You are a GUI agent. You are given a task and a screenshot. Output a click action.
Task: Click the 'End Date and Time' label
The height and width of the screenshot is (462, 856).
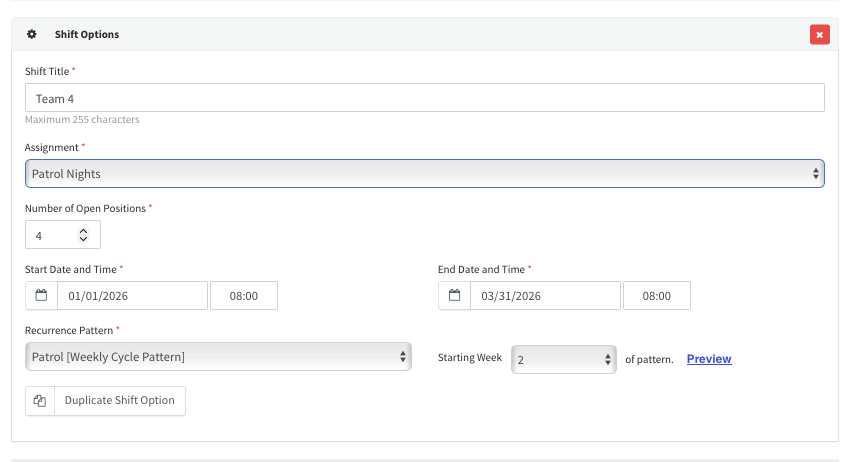point(481,269)
